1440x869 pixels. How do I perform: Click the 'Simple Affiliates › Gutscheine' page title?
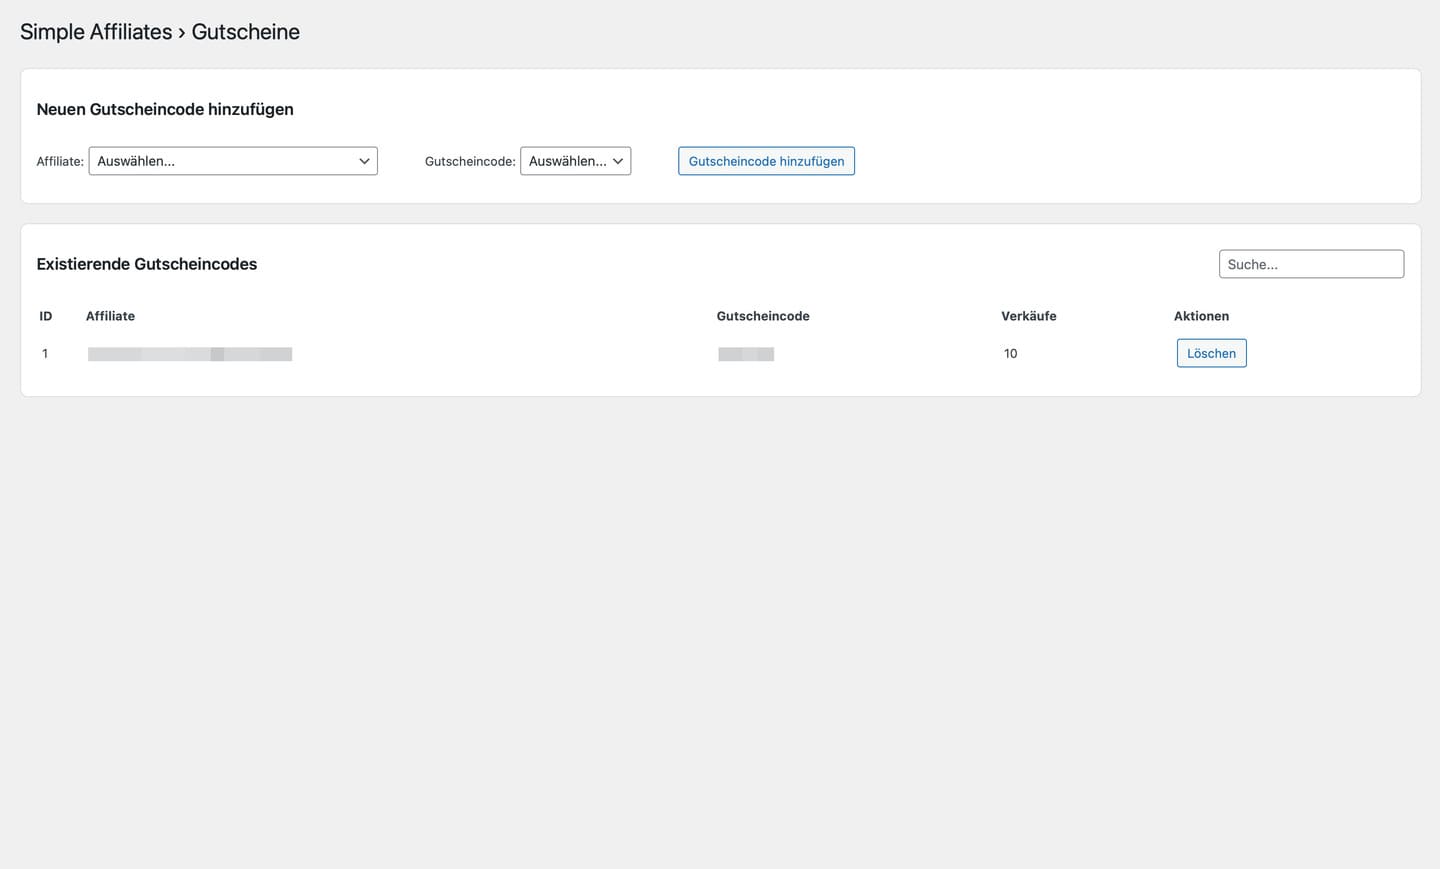click(160, 32)
